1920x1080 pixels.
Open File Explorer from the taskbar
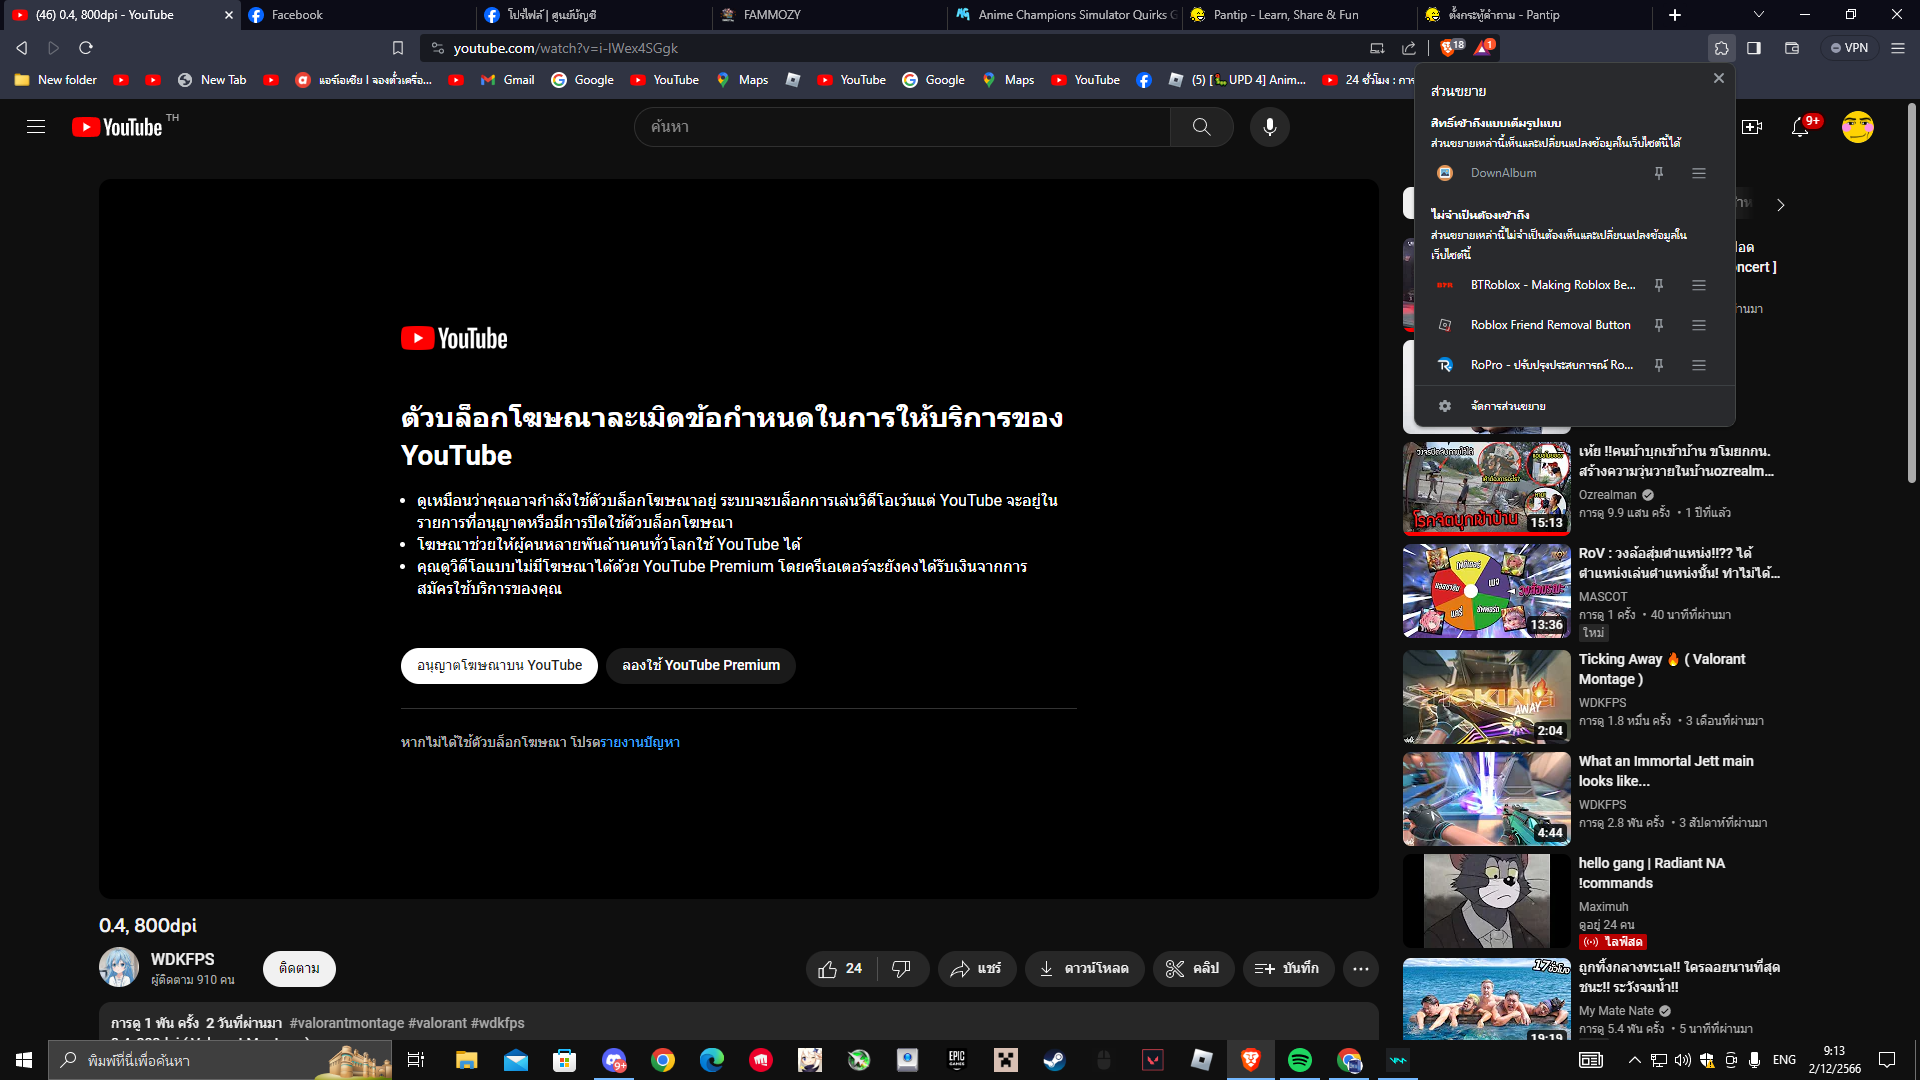[x=466, y=1060]
